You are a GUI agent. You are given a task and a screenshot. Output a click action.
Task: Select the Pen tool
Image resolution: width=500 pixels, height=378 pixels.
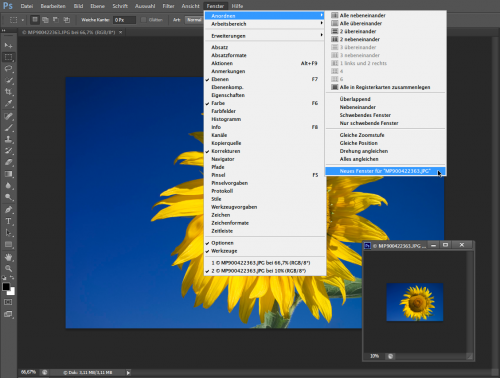(8, 210)
